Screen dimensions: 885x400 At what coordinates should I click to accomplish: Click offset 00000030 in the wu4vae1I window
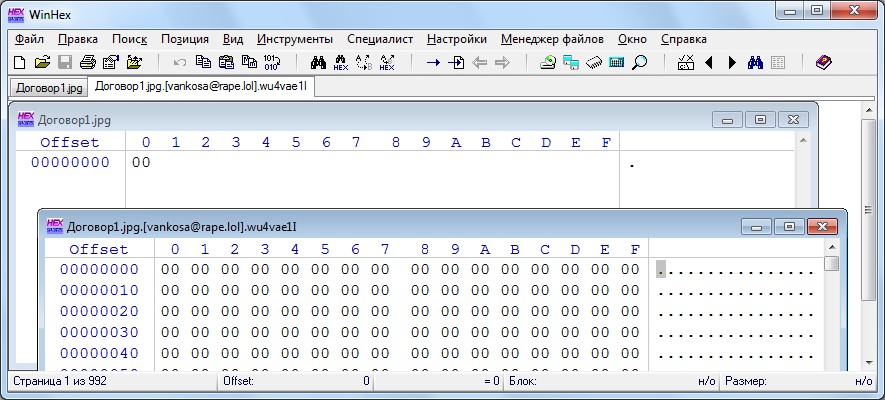pyautogui.click(x=99, y=332)
